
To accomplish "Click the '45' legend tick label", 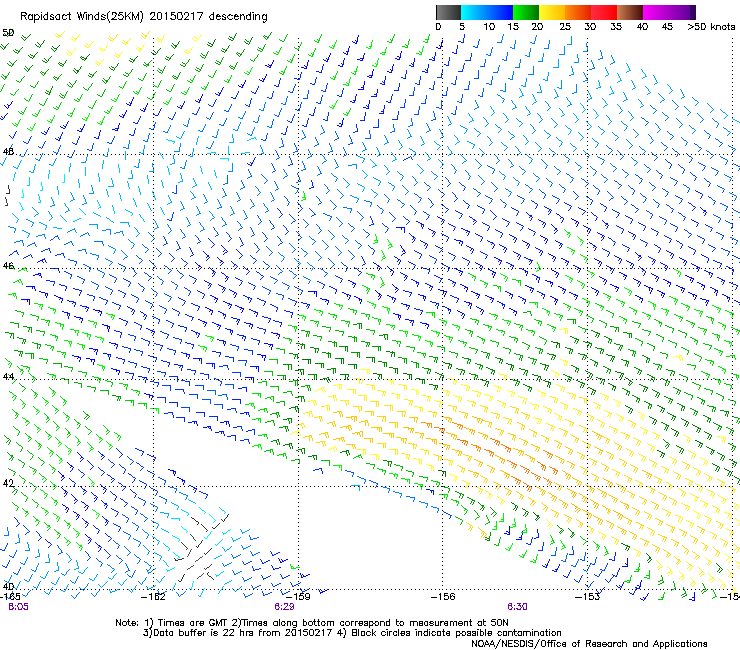I will click(667, 27).
